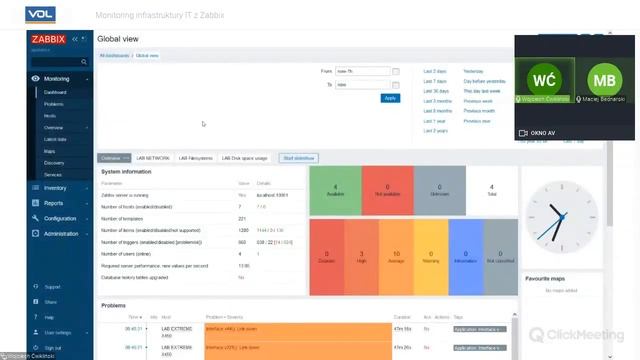Click the To time input field
Image resolution: width=640 pixels, height=360 pixels.
click(362, 85)
